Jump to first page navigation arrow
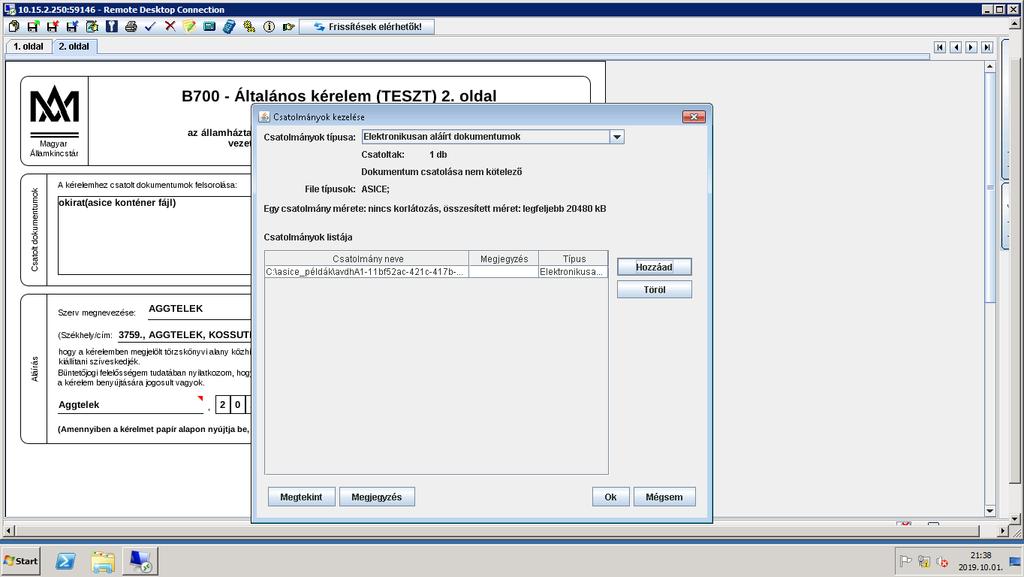This screenshot has width=1024, height=577. pos(940,47)
